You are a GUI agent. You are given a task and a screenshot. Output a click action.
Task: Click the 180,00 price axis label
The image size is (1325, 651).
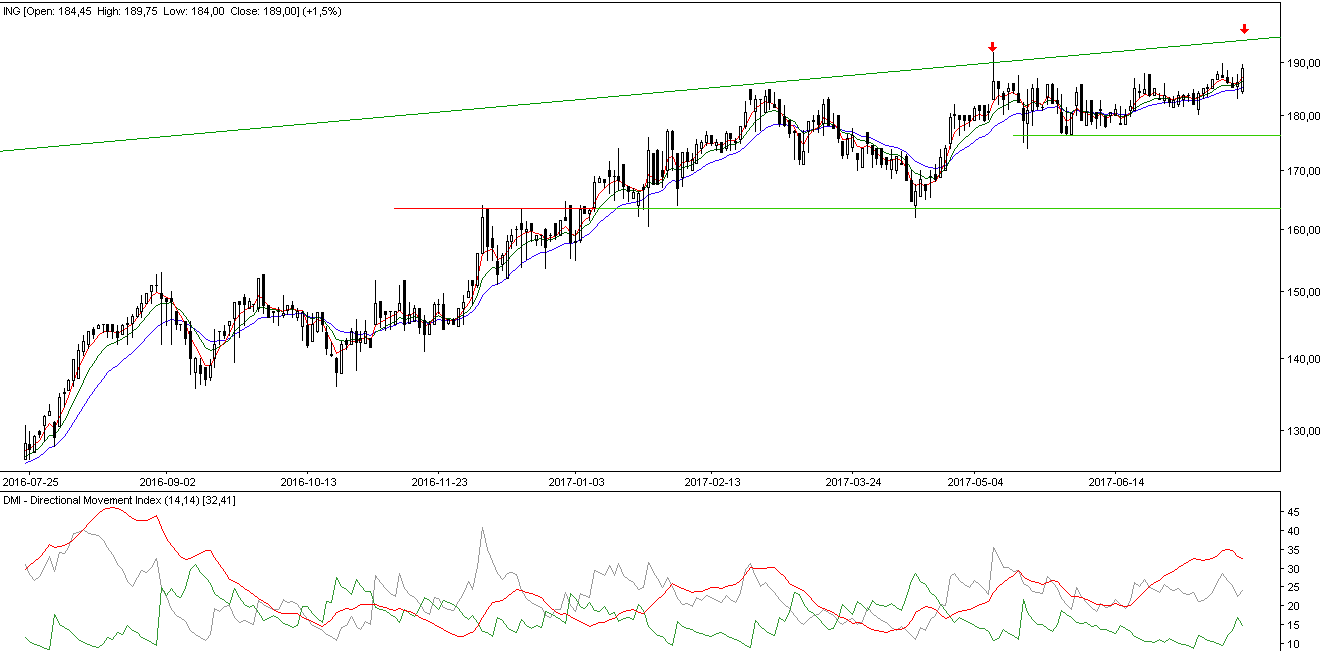click(x=1303, y=115)
